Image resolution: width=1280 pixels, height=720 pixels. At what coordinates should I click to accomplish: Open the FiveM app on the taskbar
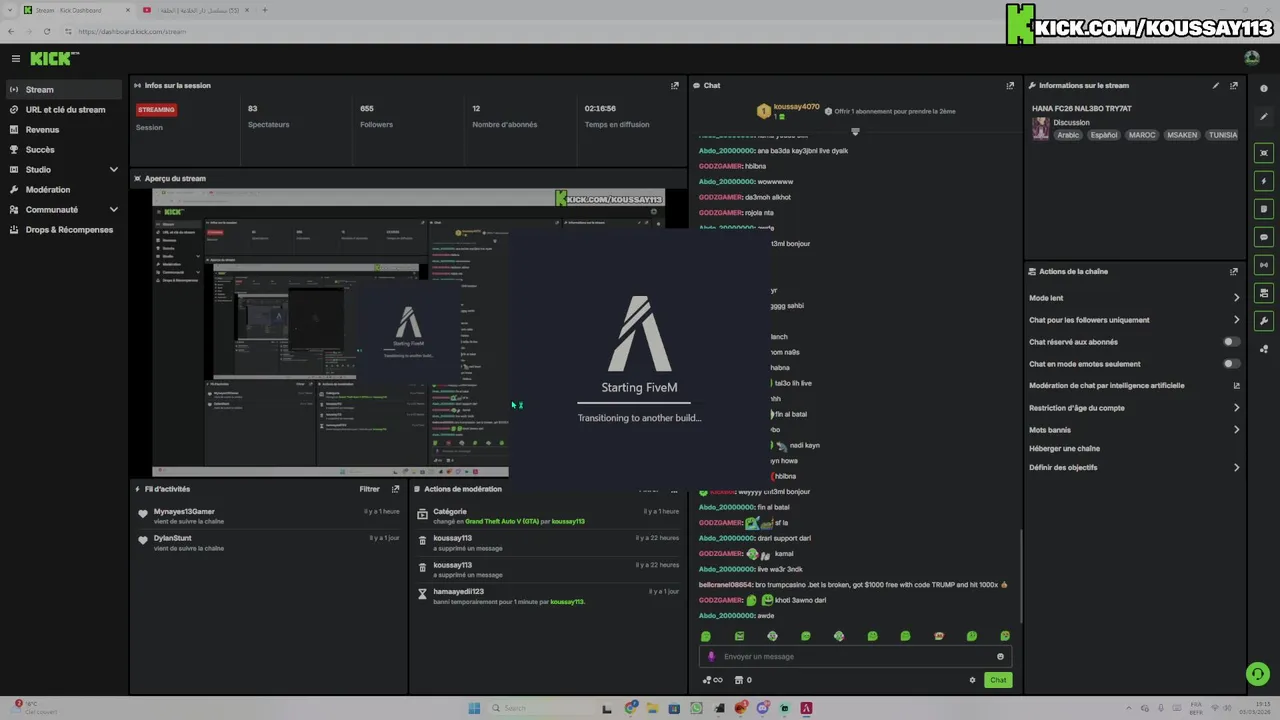806,708
